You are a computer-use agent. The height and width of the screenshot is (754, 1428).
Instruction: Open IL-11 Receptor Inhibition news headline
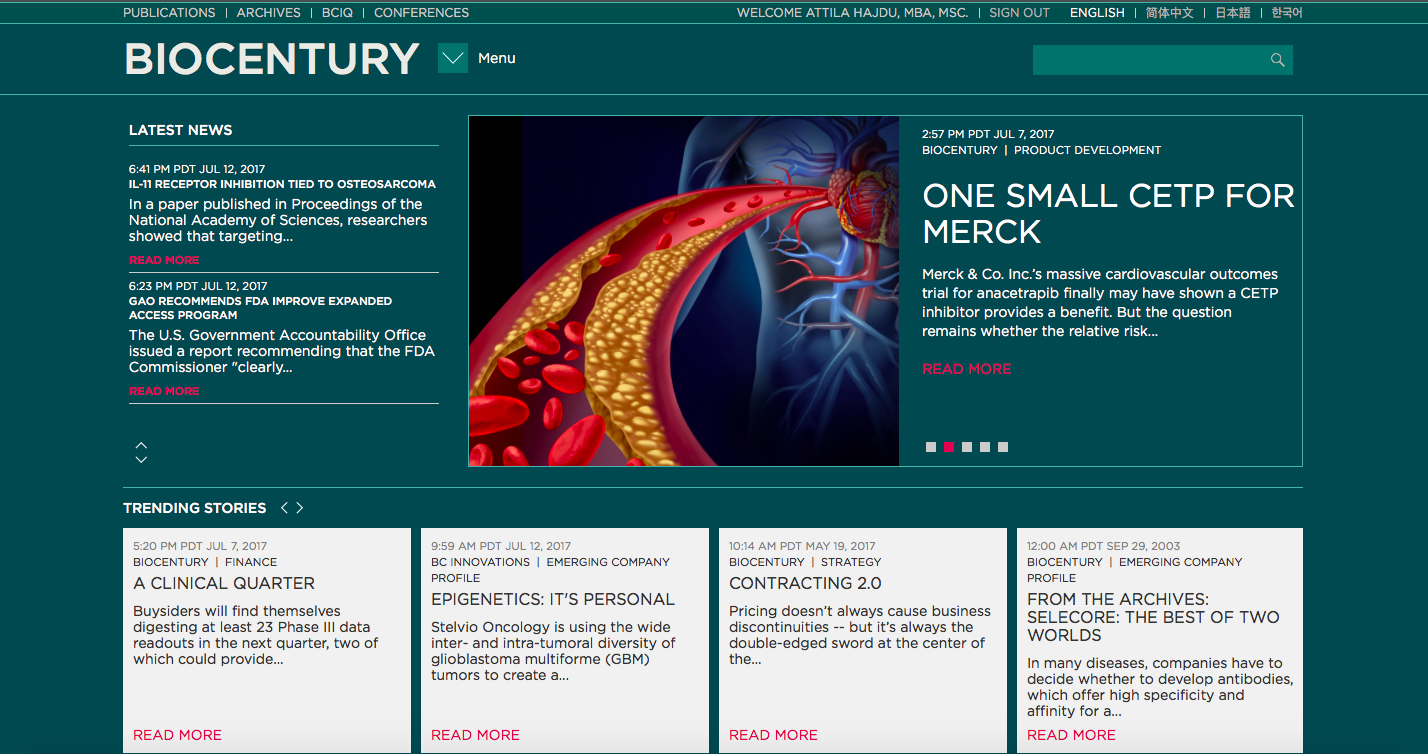pos(282,184)
